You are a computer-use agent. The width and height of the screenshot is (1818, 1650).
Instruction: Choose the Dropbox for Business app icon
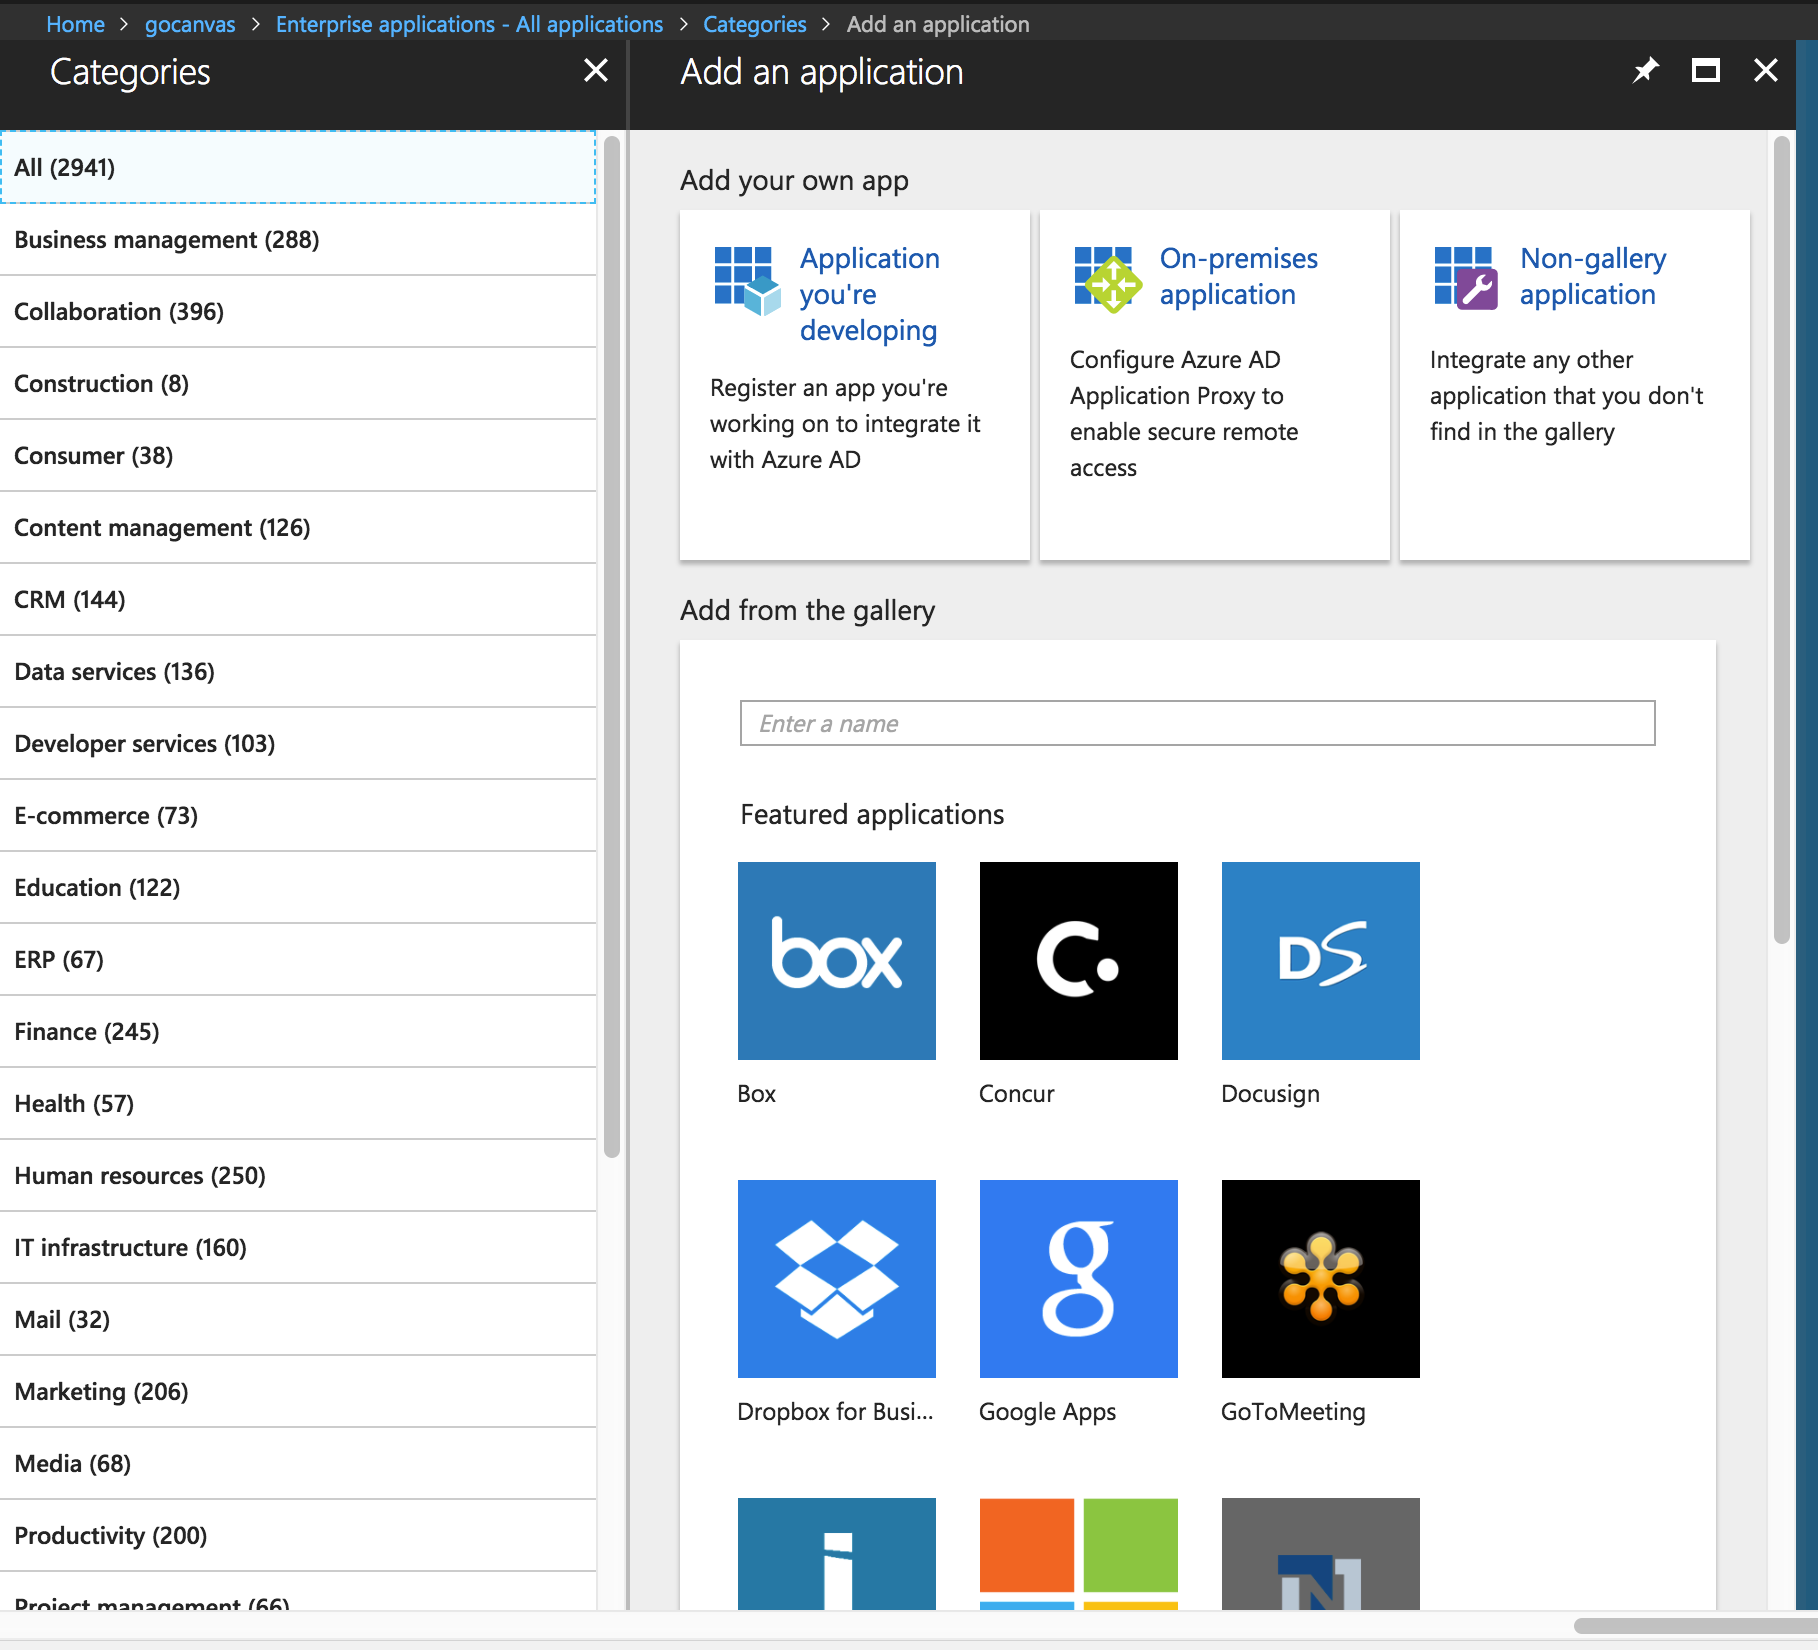click(x=837, y=1279)
